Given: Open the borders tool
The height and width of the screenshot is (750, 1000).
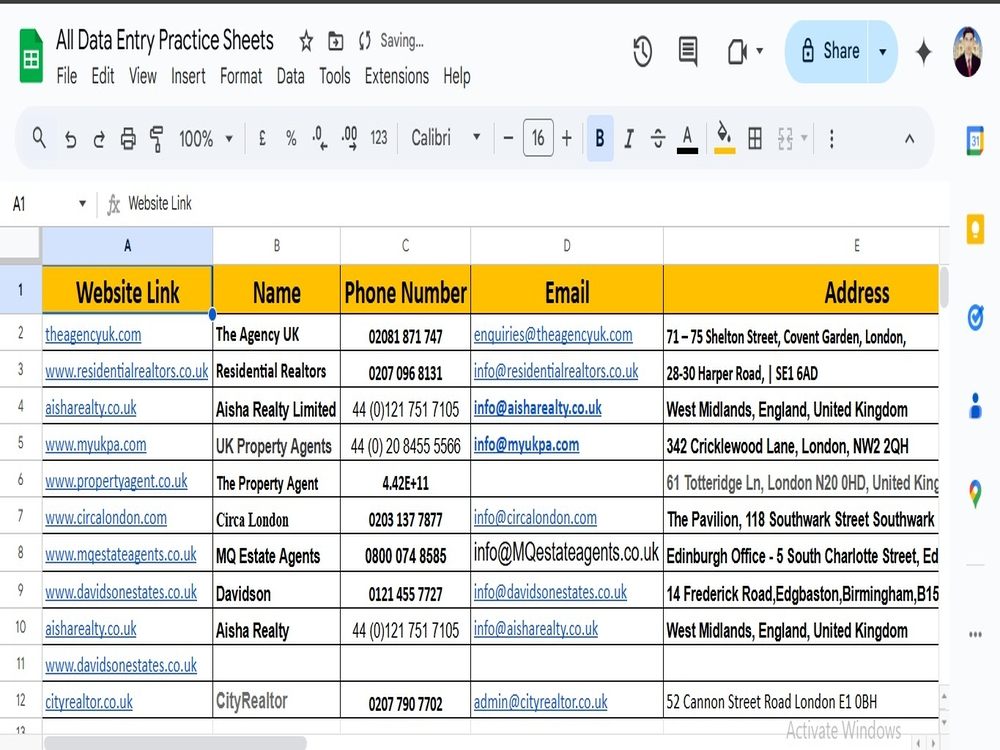Looking at the screenshot, I should 754,138.
